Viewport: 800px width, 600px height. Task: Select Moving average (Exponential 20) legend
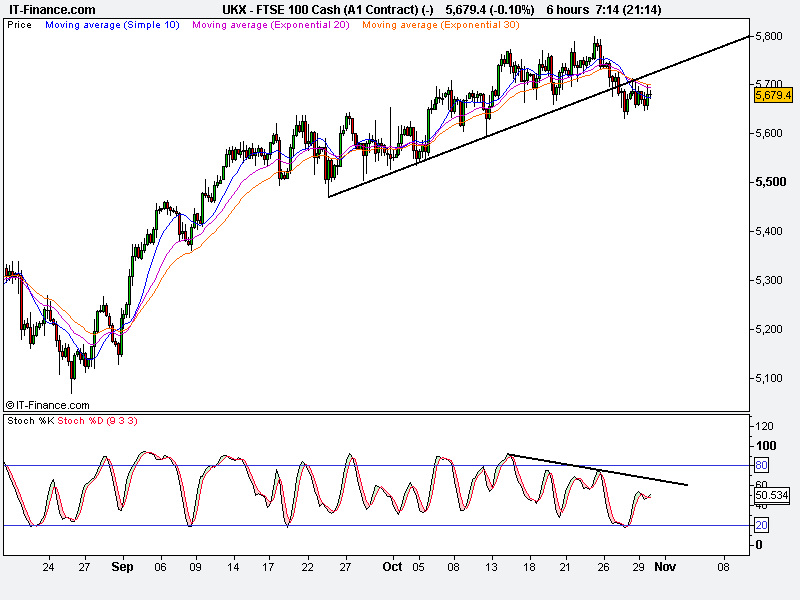click(271, 24)
